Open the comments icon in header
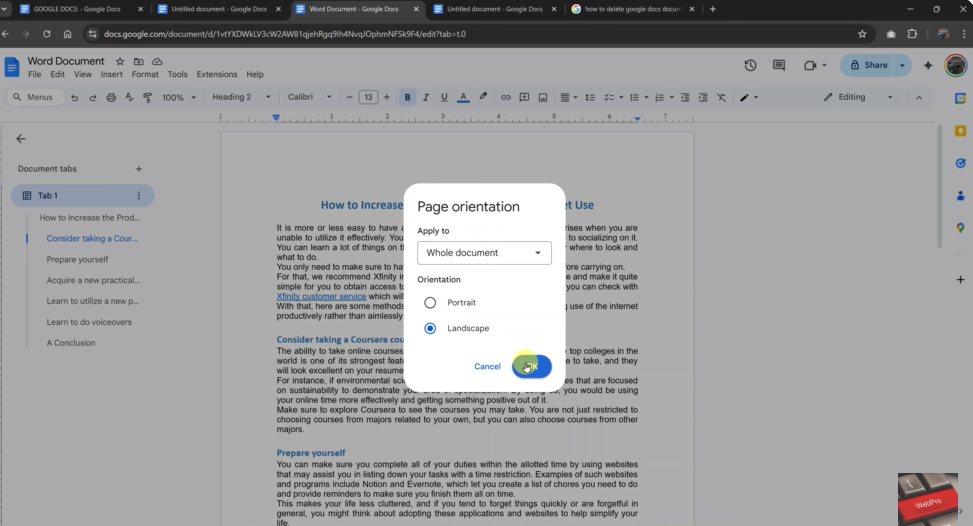This screenshot has height=526, width=973. click(779, 65)
